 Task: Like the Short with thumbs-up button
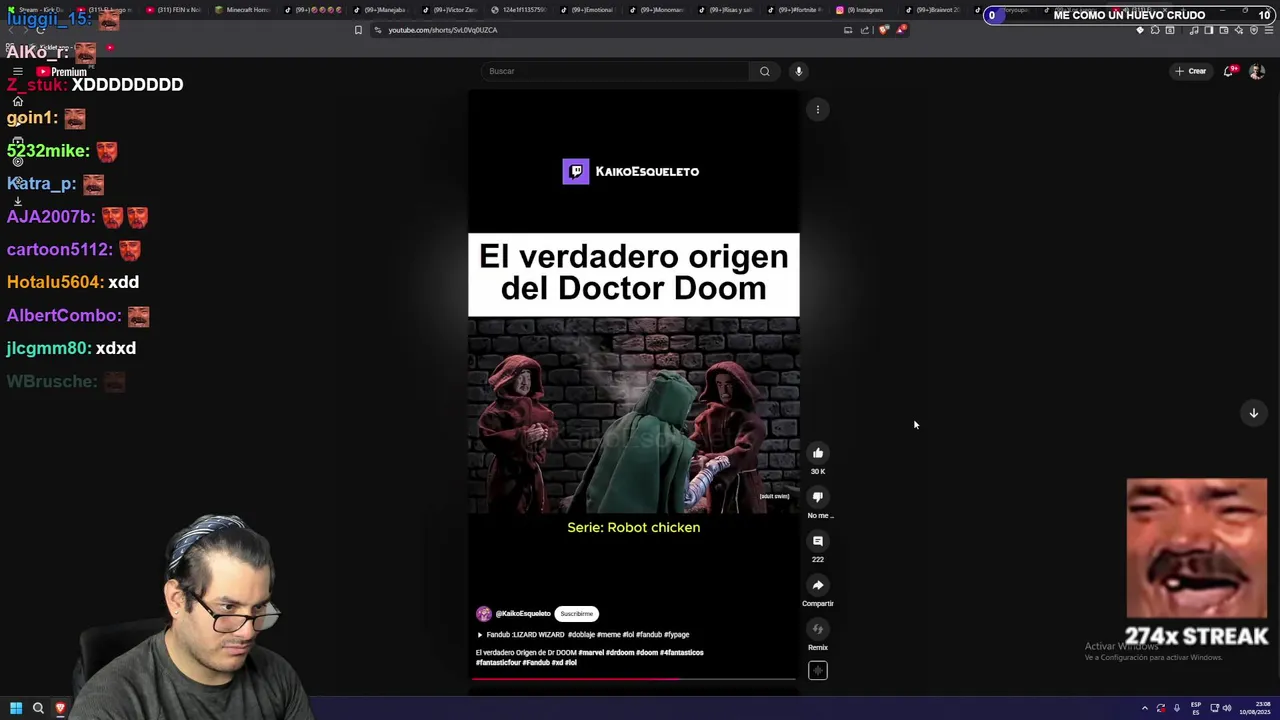(x=818, y=453)
